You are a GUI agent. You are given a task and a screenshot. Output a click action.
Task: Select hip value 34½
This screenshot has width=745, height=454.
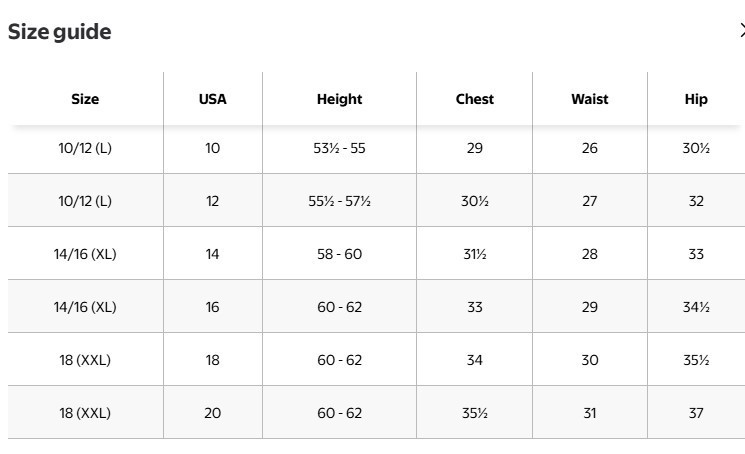696,307
